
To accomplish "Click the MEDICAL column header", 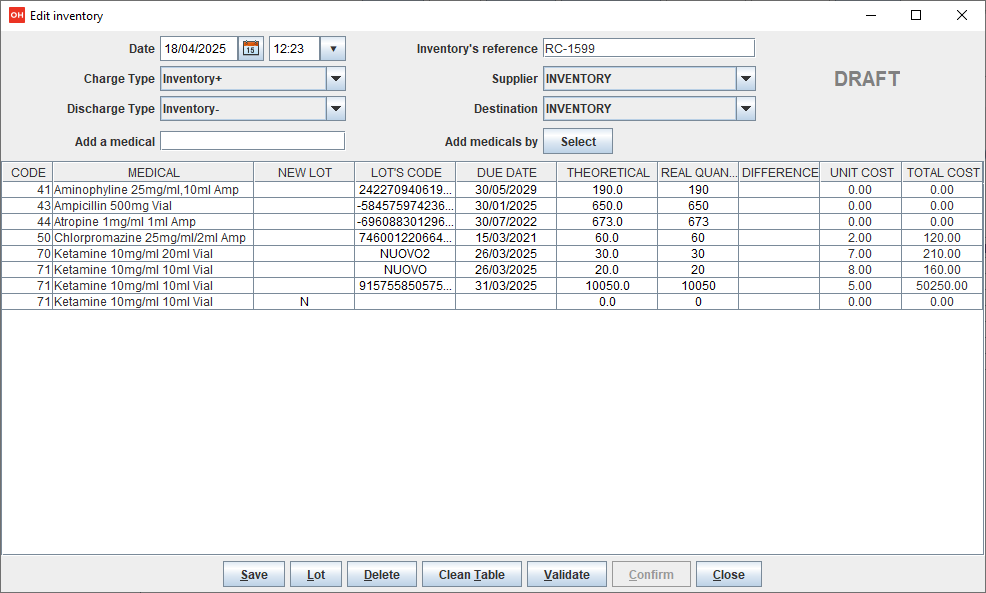I will pos(153,173).
